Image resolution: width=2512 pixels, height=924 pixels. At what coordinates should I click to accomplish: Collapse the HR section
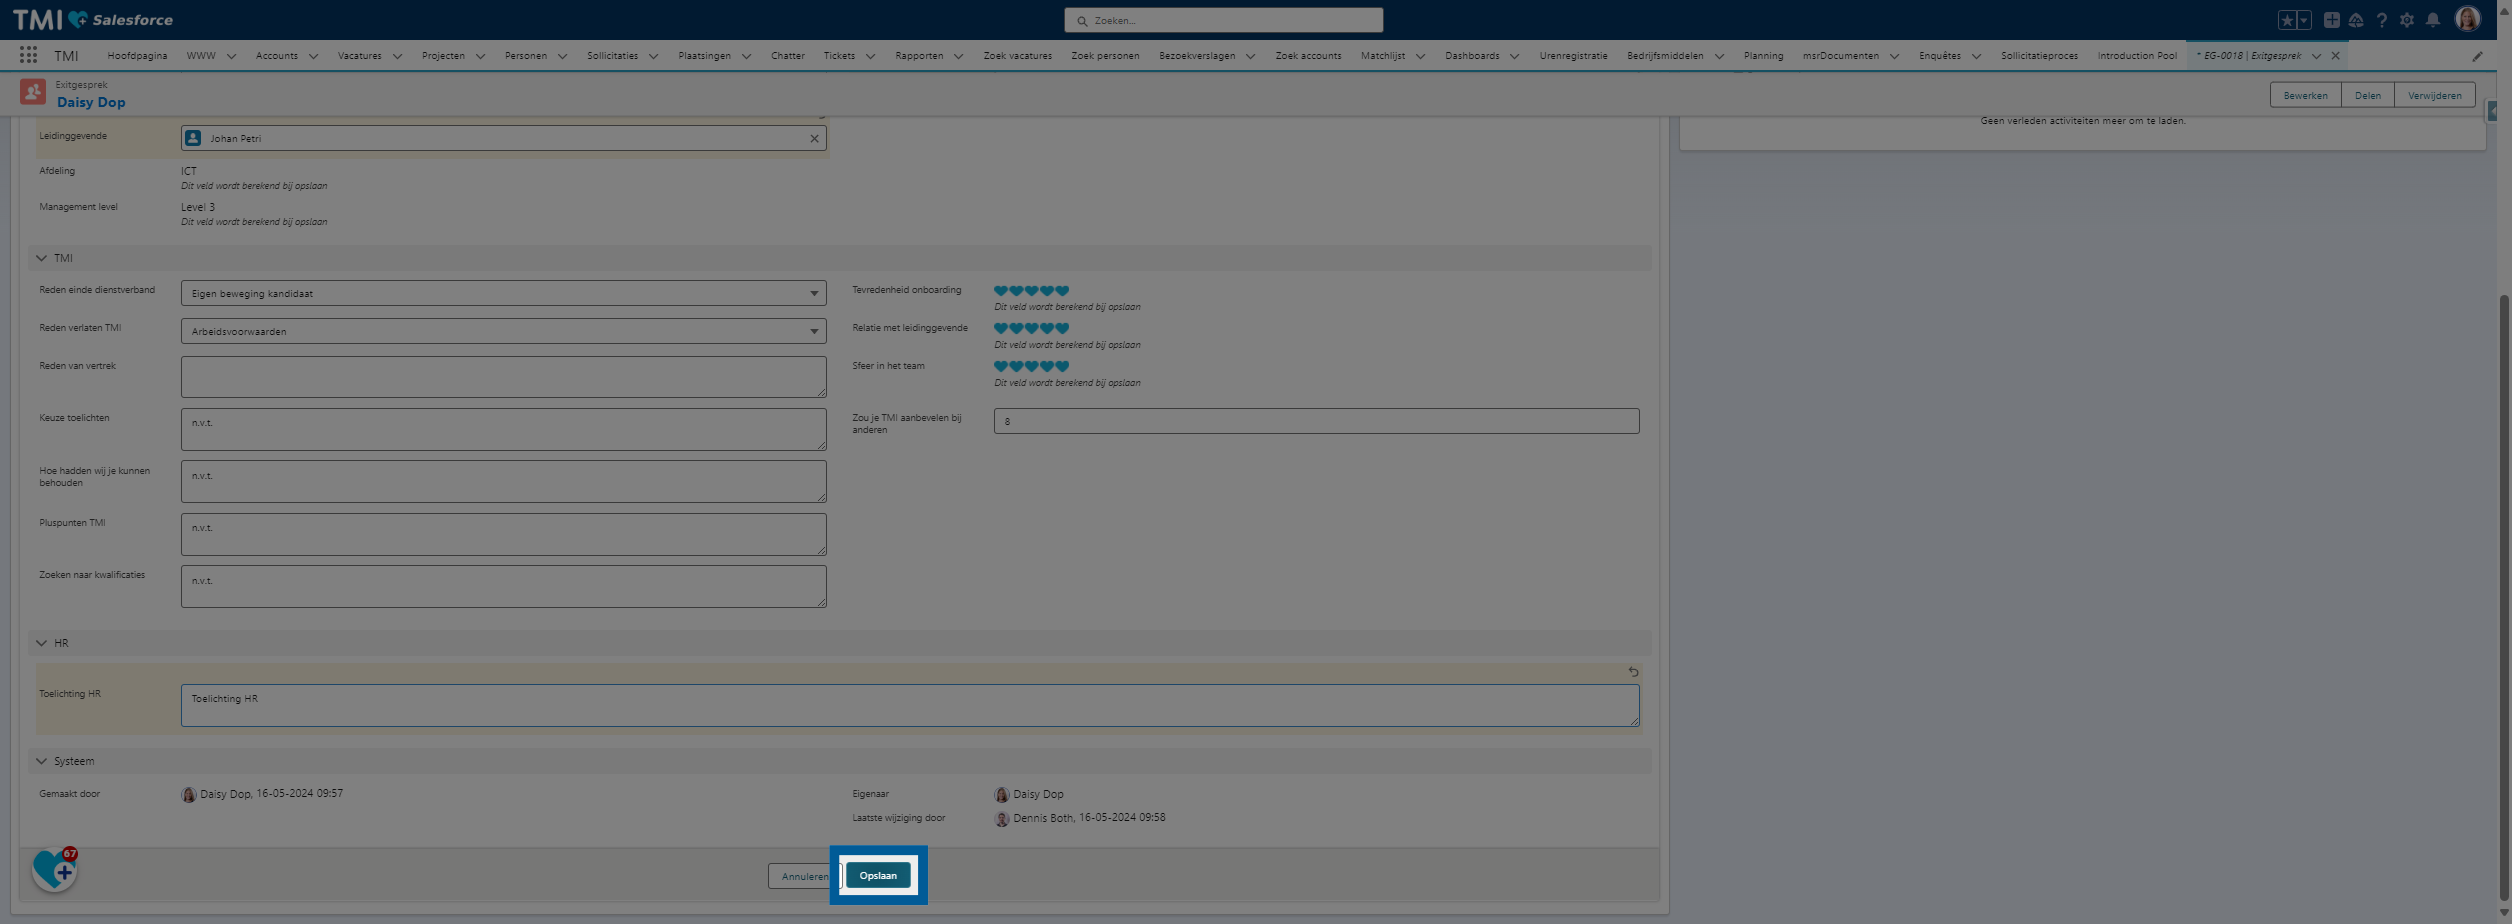pyautogui.click(x=41, y=643)
